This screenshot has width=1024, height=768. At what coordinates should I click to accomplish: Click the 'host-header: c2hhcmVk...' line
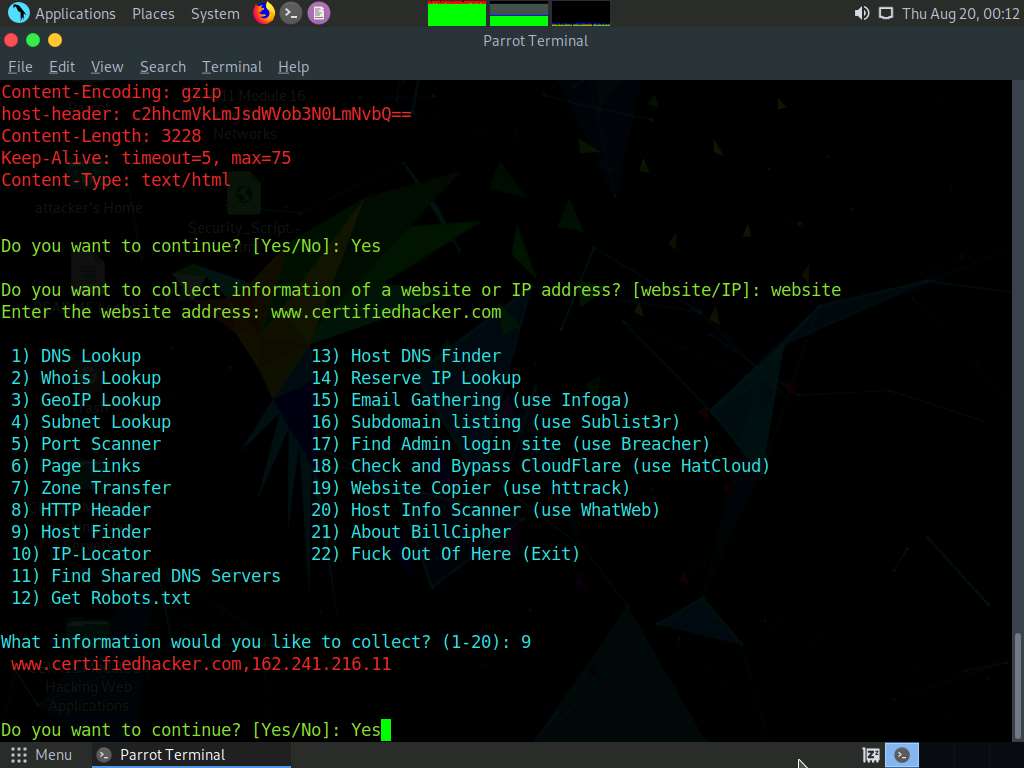206,114
